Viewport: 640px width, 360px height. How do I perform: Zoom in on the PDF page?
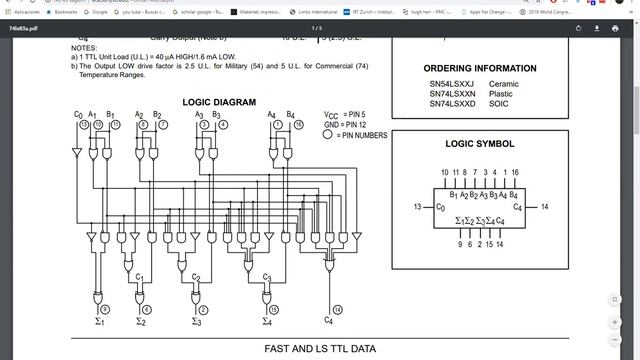point(615,322)
